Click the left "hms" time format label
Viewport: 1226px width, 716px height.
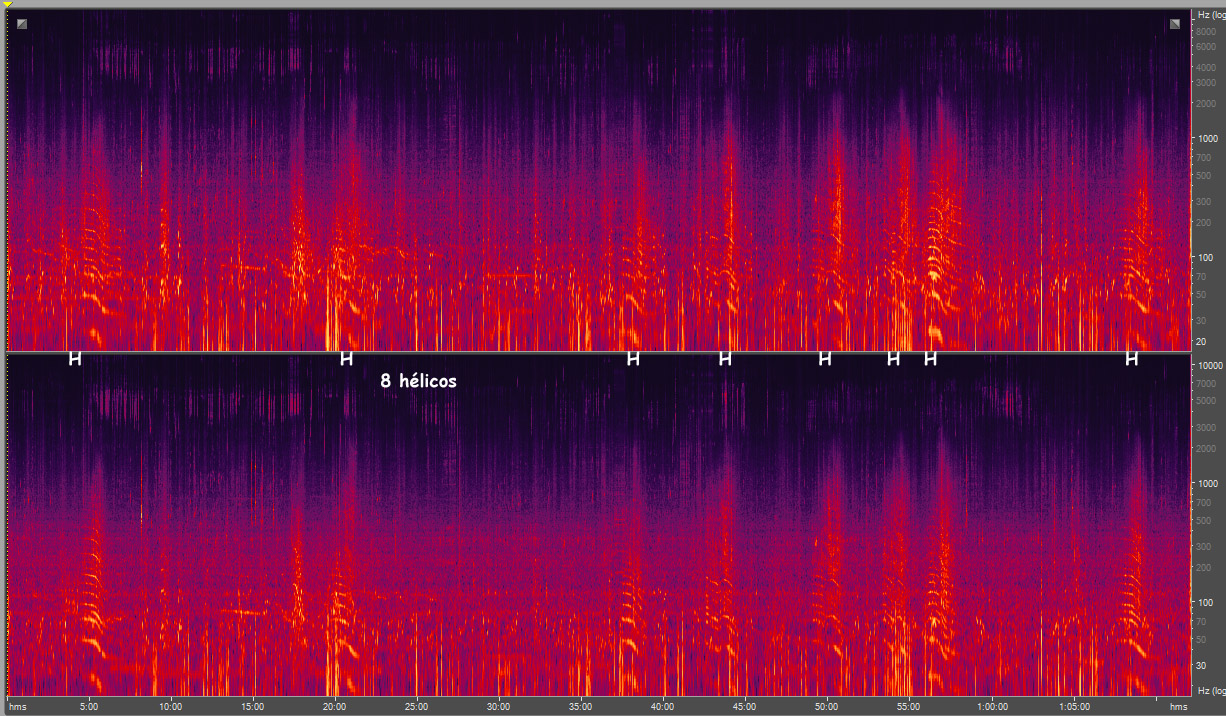(x=17, y=706)
